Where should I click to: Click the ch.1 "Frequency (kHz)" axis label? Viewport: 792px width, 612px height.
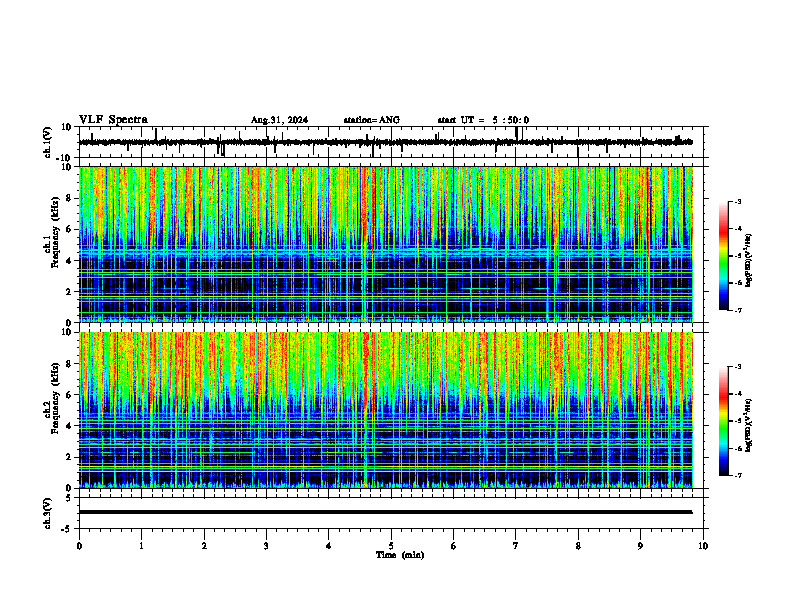[x=55, y=232]
